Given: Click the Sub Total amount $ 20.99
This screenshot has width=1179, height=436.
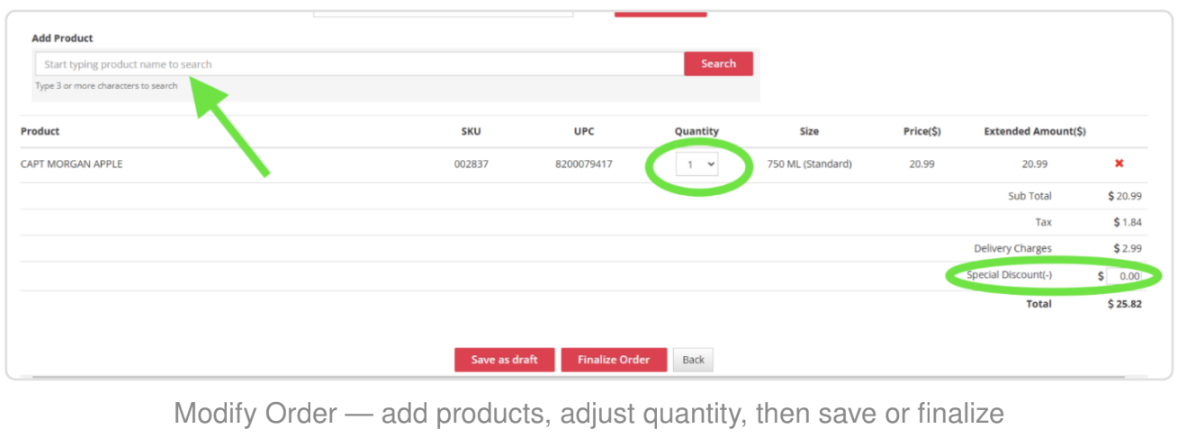Looking at the screenshot, I should [x=1125, y=196].
